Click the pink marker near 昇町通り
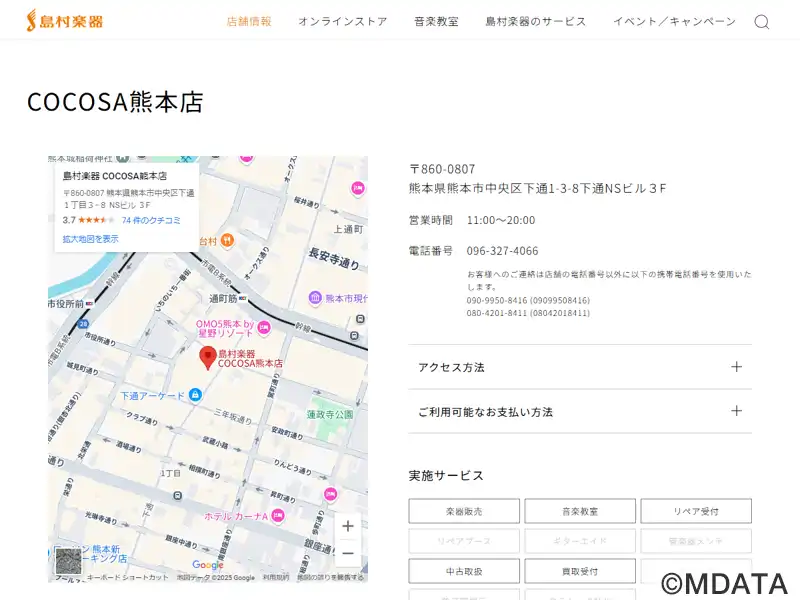800x600 pixels. tap(331, 493)
